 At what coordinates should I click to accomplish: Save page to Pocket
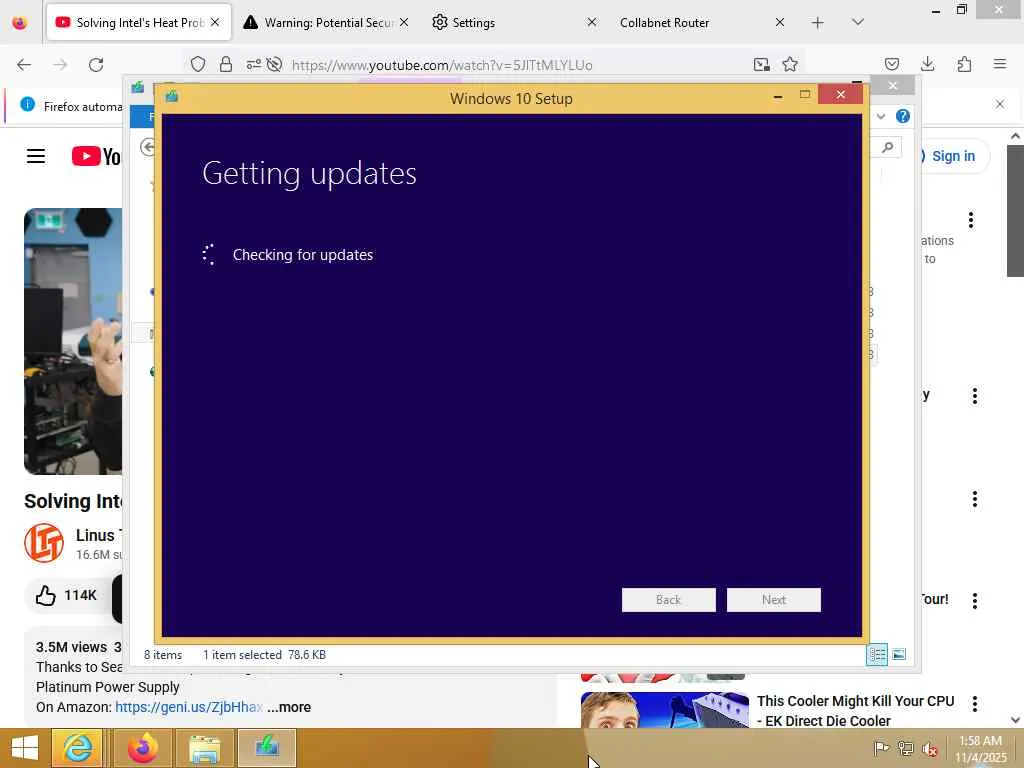891,64
